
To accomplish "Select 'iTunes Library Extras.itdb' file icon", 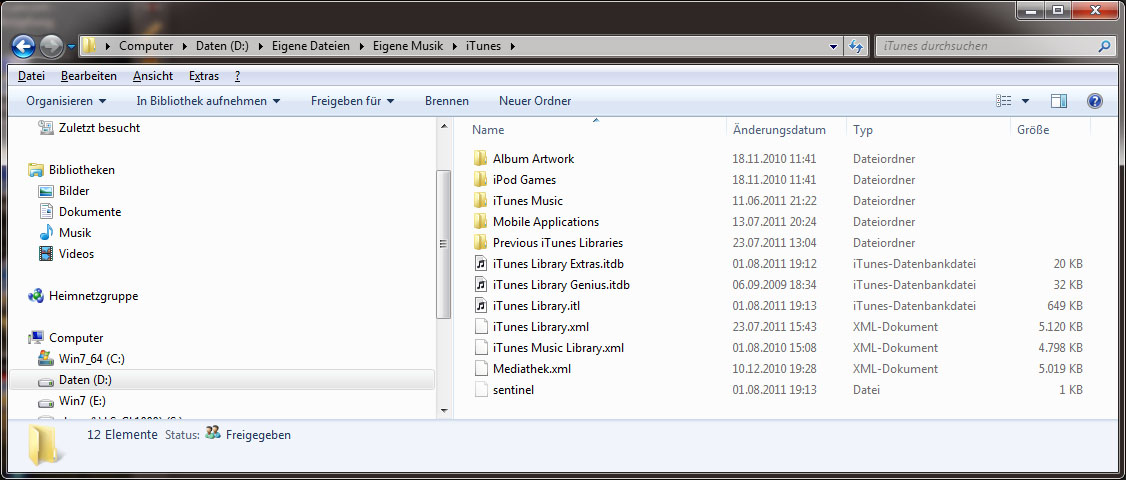I will pos(480,264).
